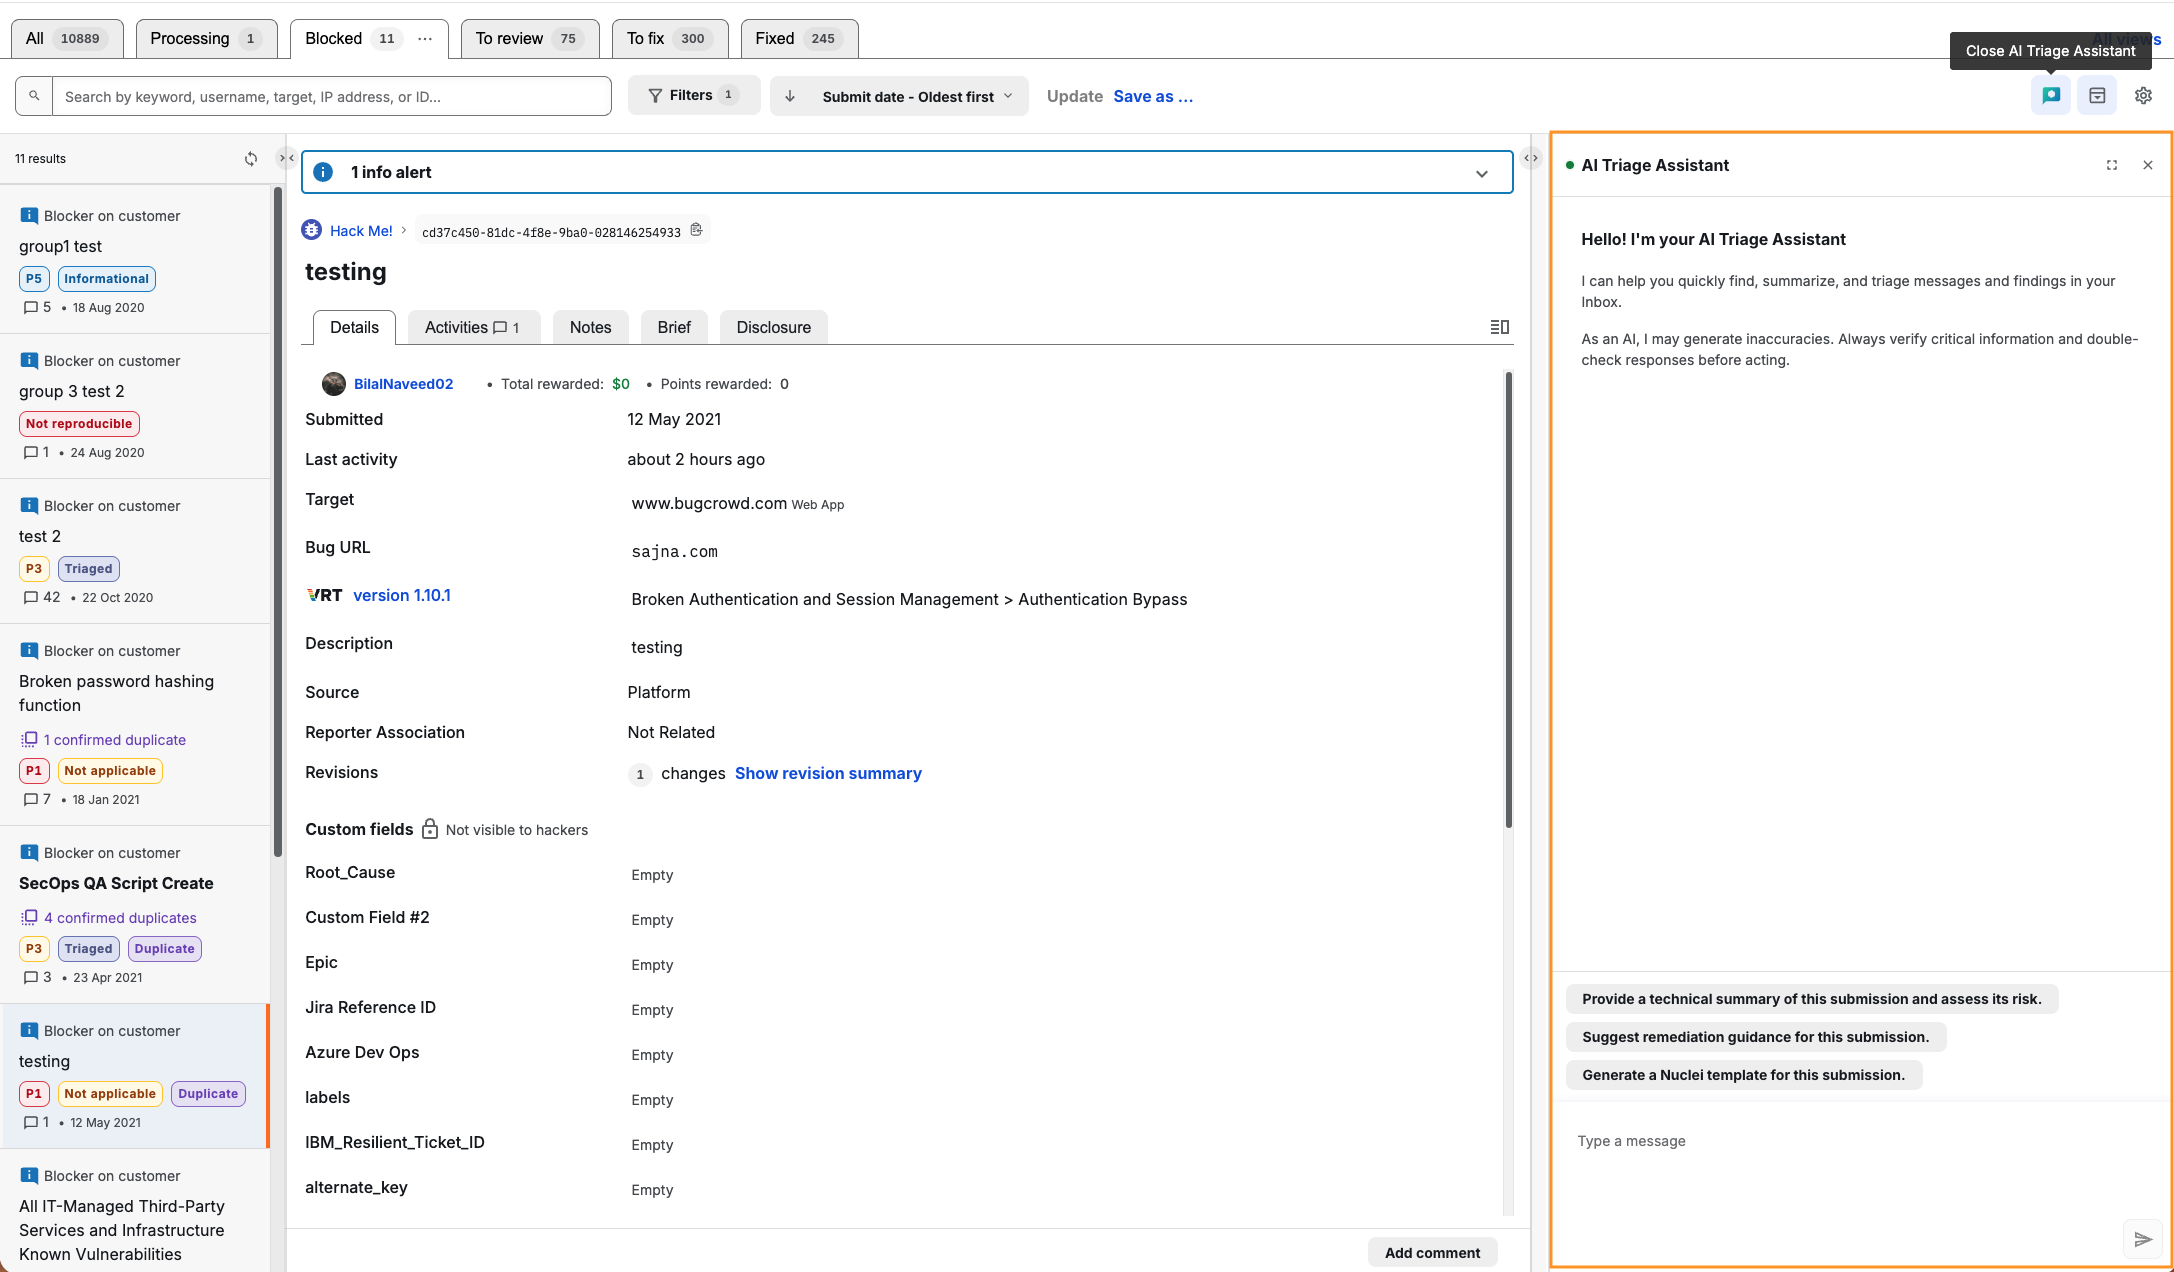Click the 'Add comment' button
The height and width of the screenshot is (1272, 2174).
pos(1432,1252)
